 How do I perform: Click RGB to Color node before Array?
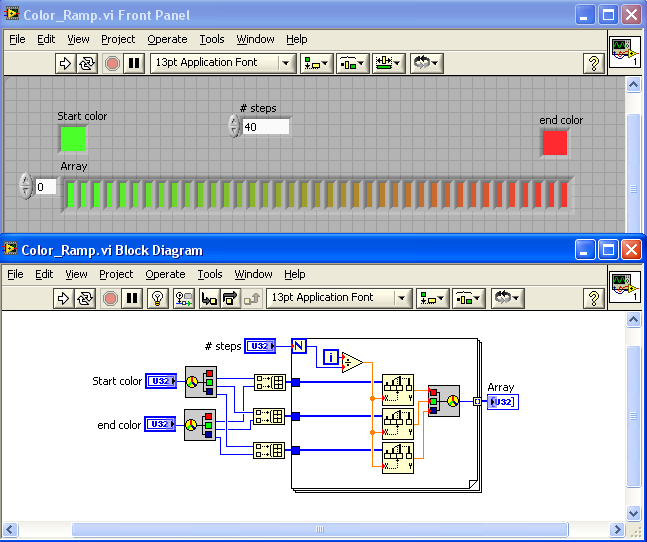pyautogui.click(x=444, y=401)
